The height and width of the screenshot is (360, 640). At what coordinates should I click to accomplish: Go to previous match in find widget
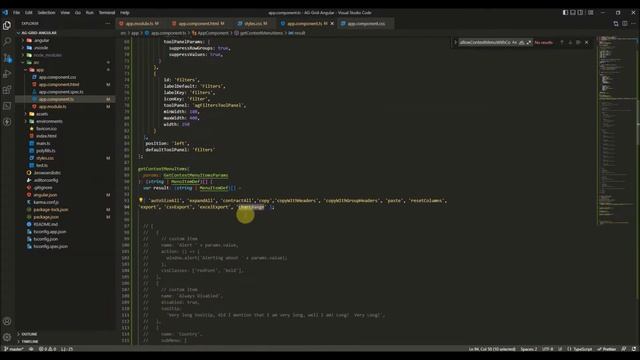coord(562,42)
